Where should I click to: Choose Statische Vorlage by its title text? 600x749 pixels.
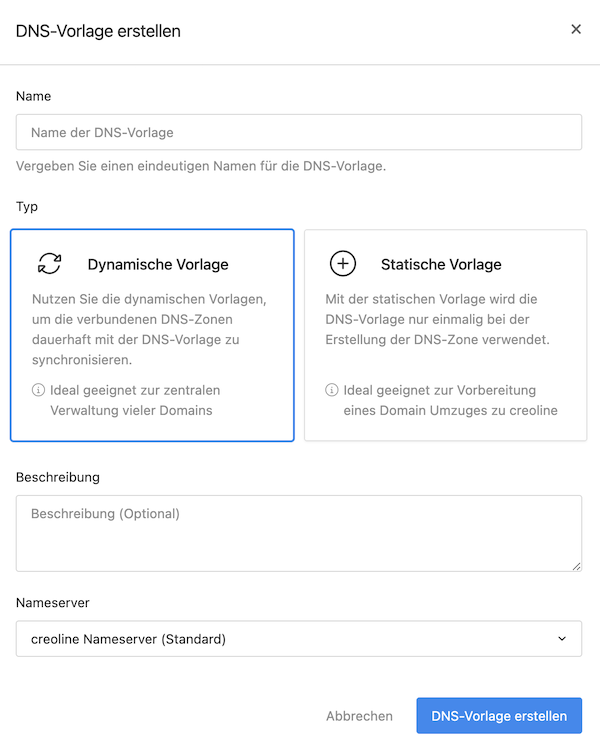[x=441, y=264]
